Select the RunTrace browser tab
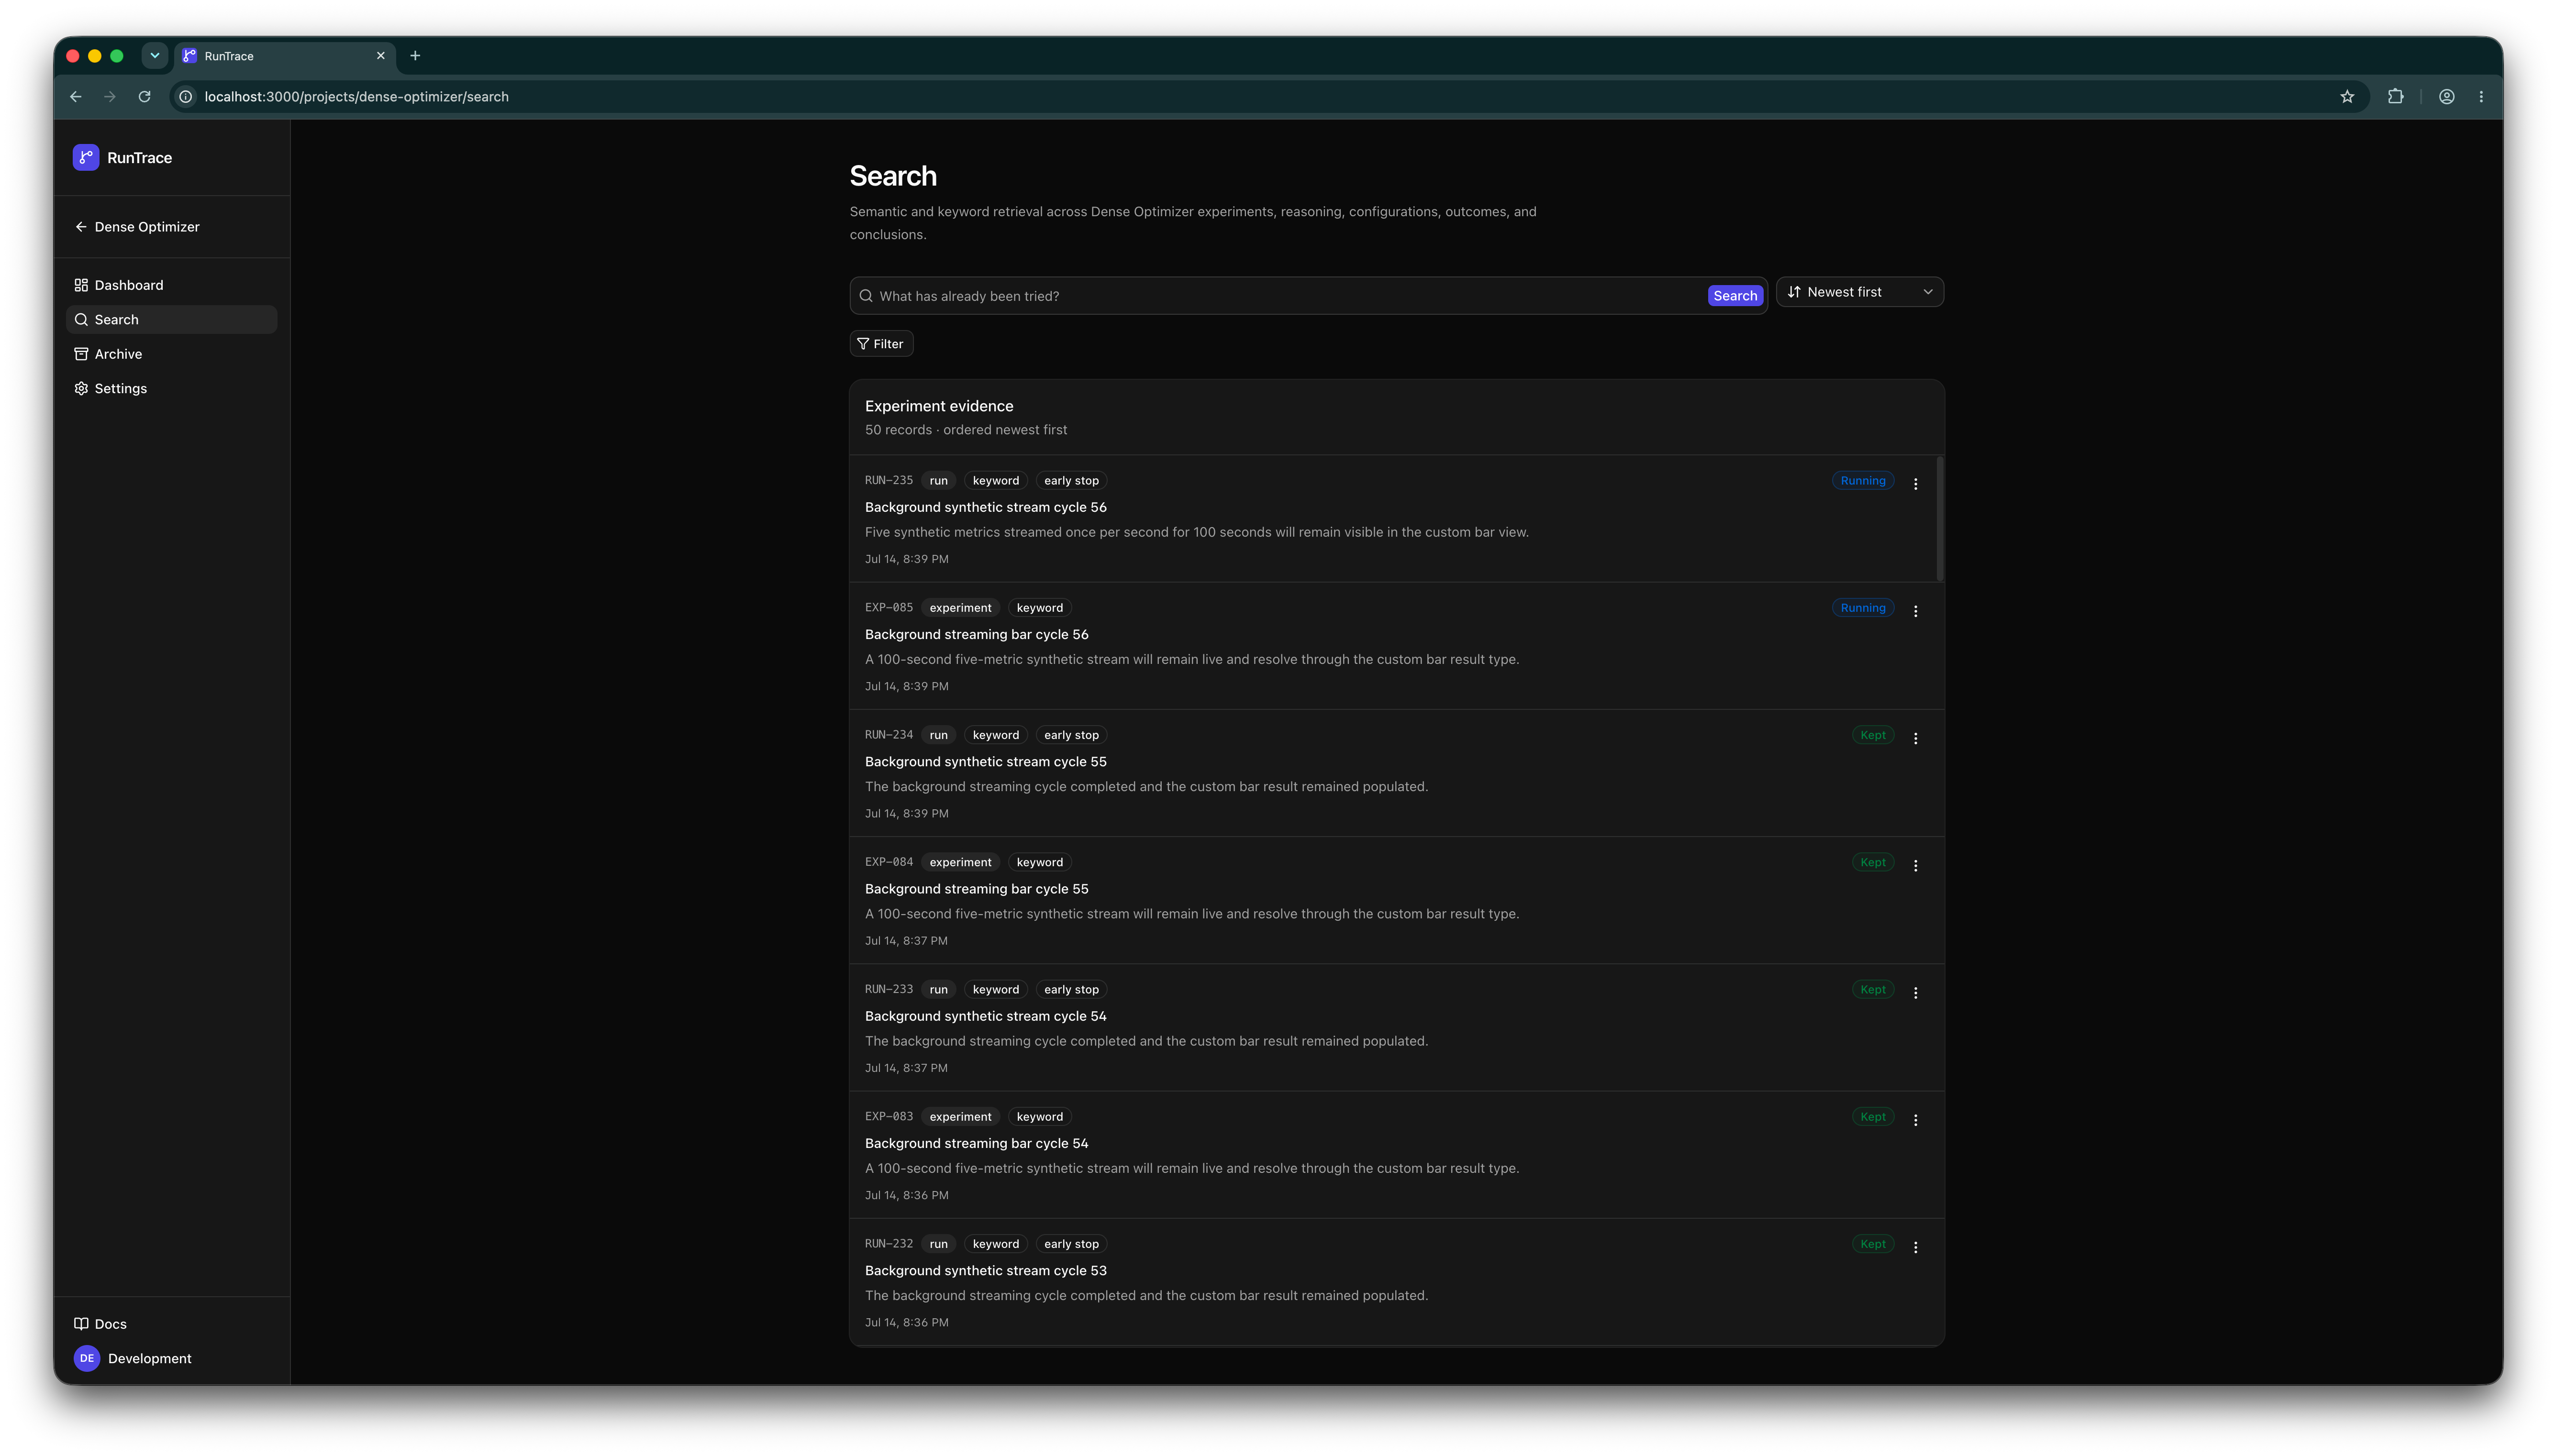 (285, 56)
